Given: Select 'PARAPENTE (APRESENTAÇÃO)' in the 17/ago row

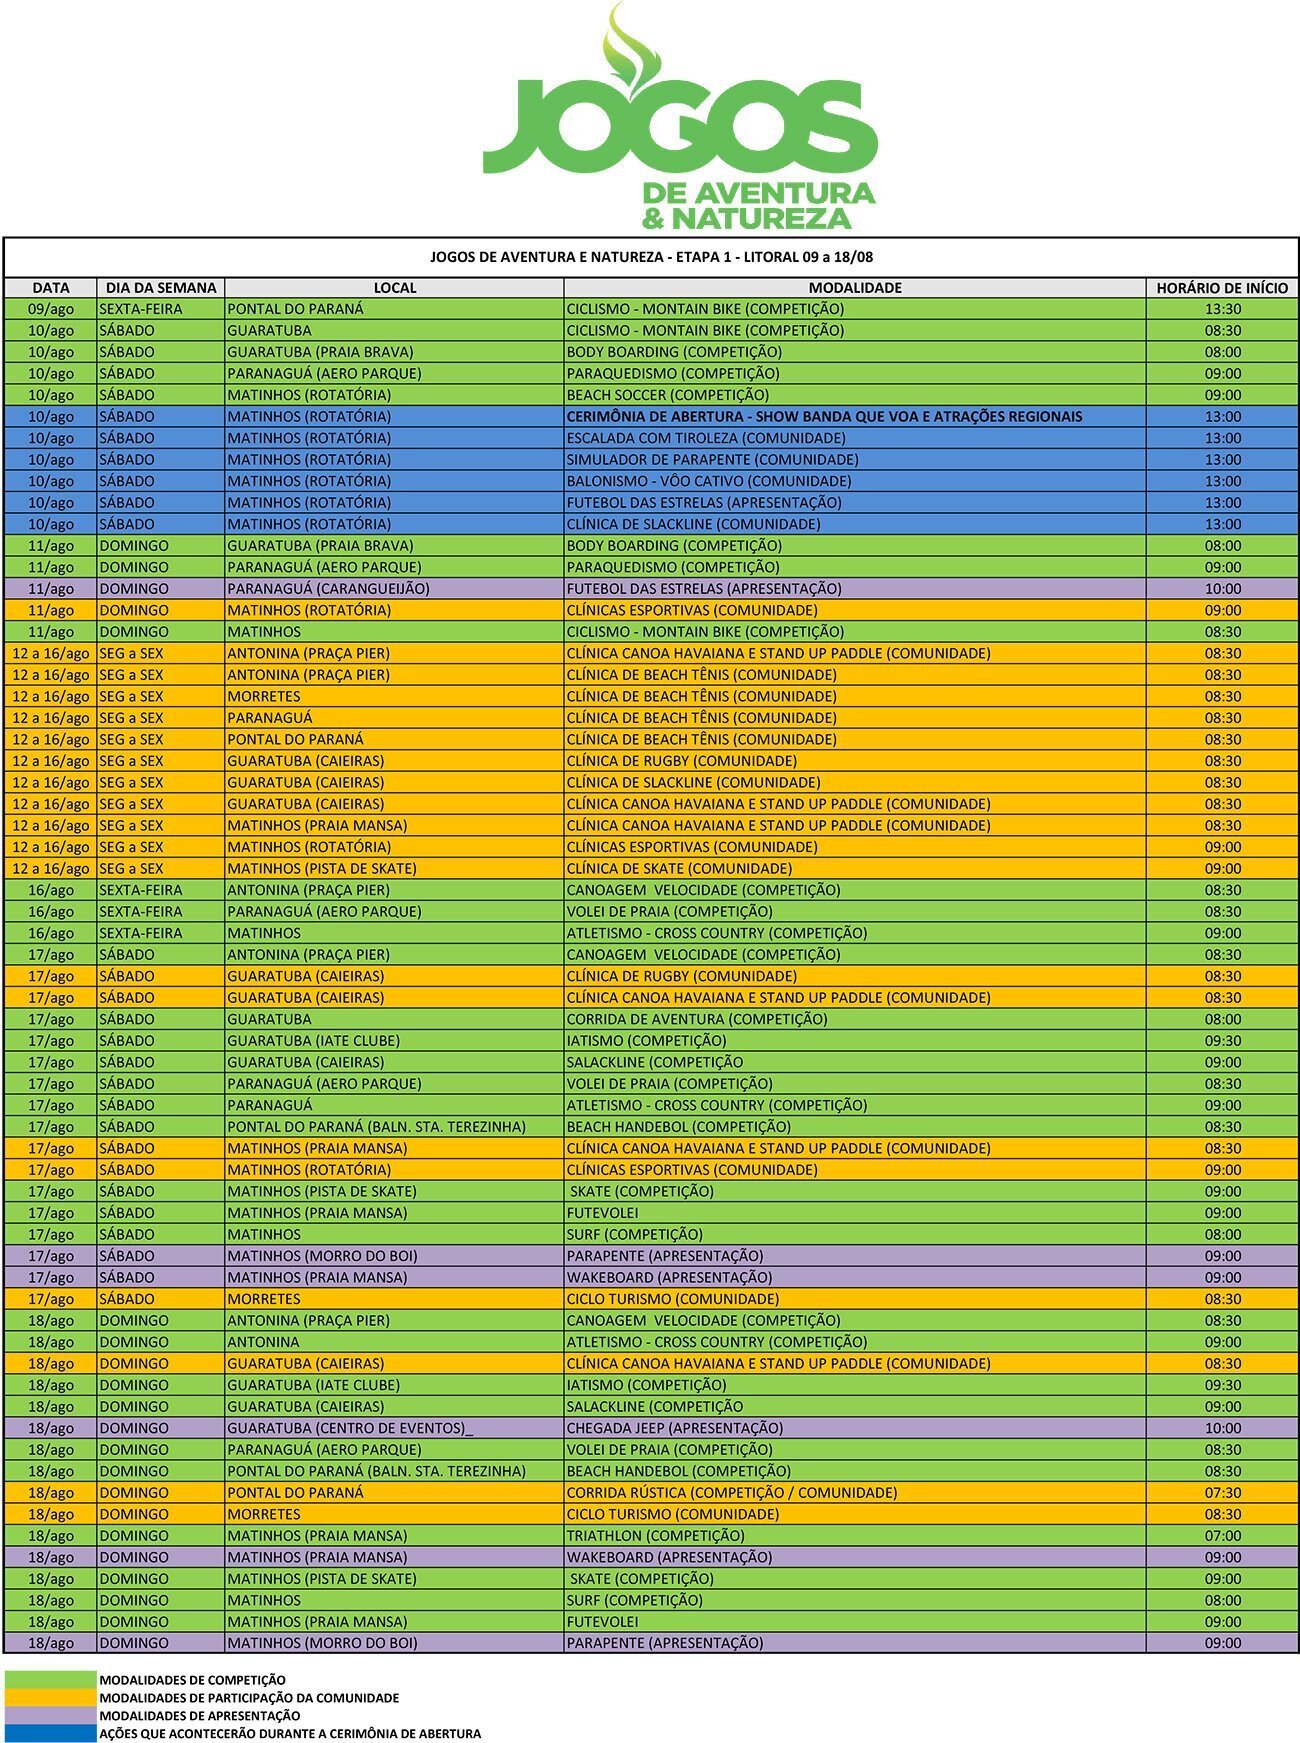Looking at the screenshot, I should click(x=855, y=1256).
